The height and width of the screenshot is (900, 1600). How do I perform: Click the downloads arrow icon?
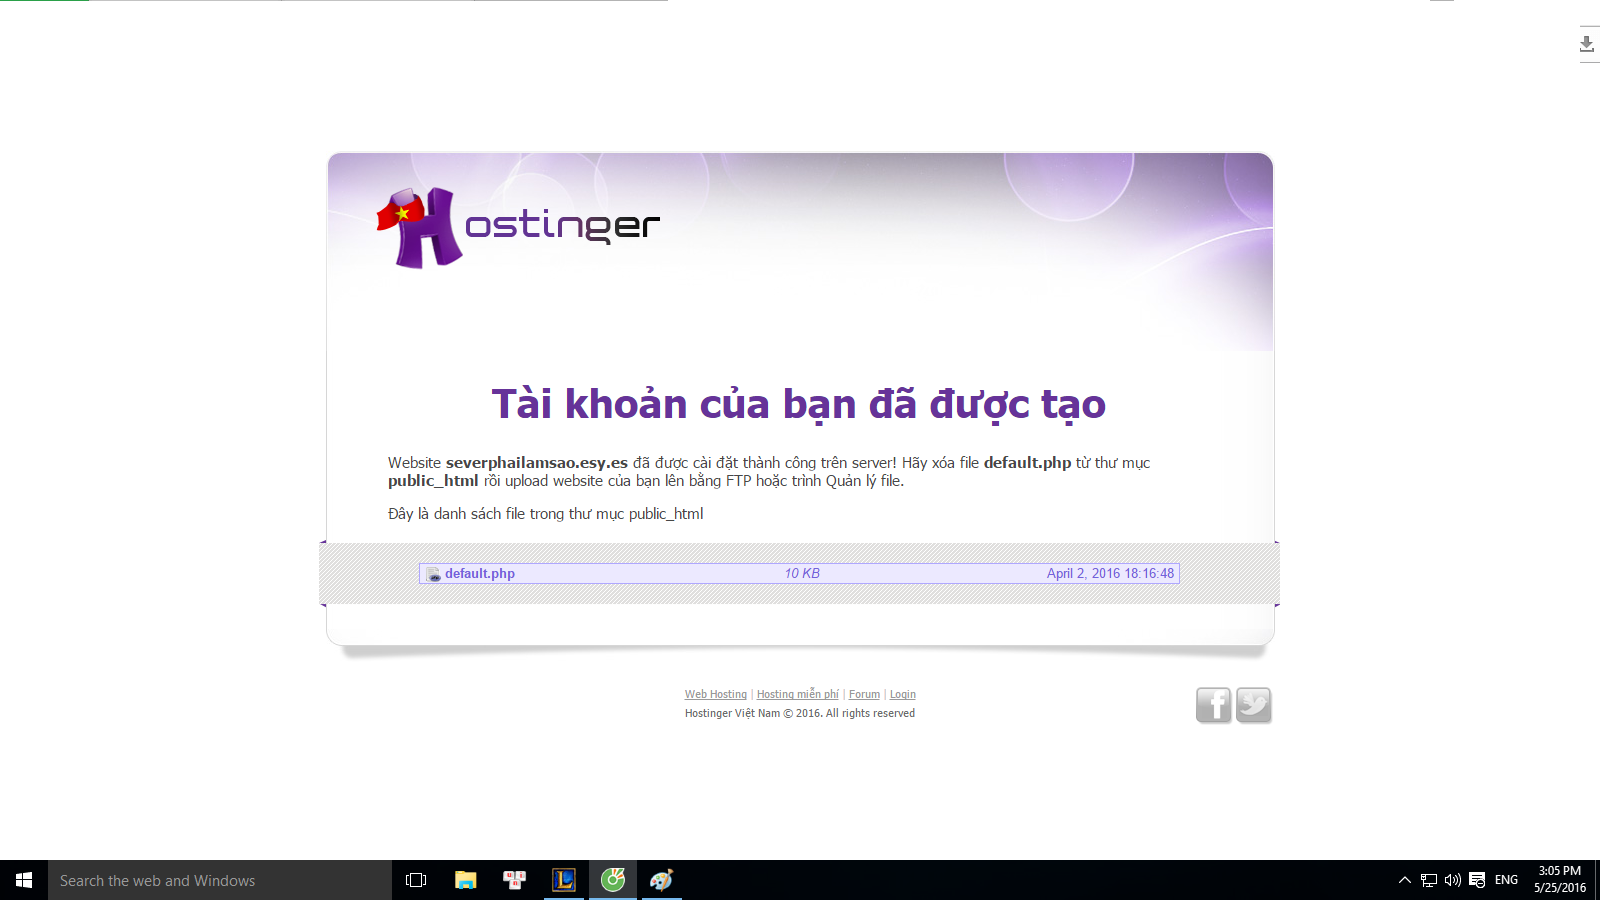[1586, 44]
